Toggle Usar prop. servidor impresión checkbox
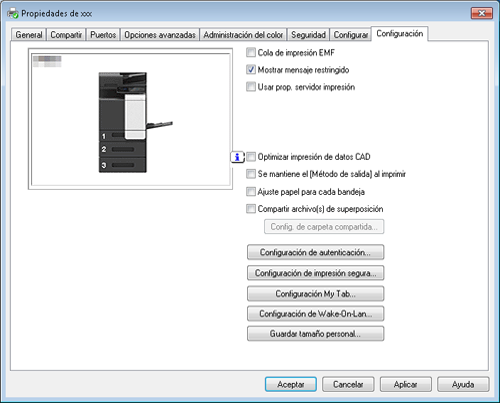500x403 pixels. (x=251, y=87)
